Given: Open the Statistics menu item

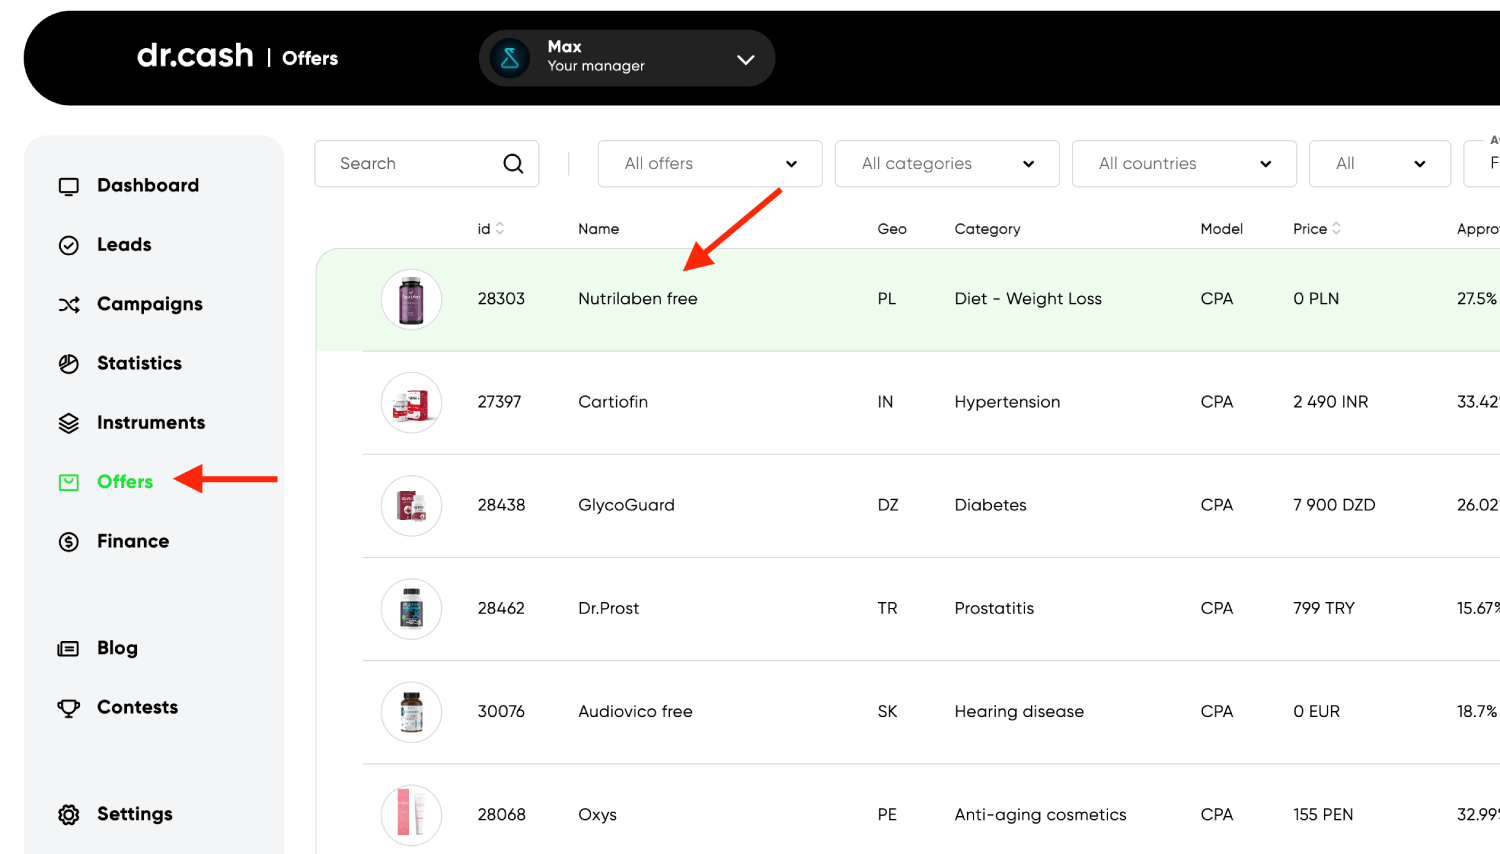Looking at the screenshot, I should (x=139, y=364).
